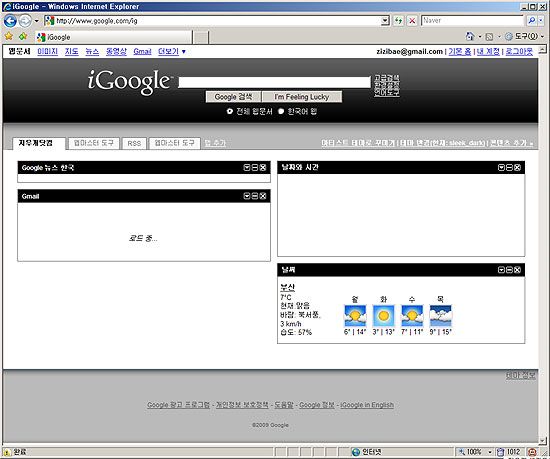Click the 목 cloudy forecast icon
This screenshot has height=459, width=550.
(x=441, y=316)
